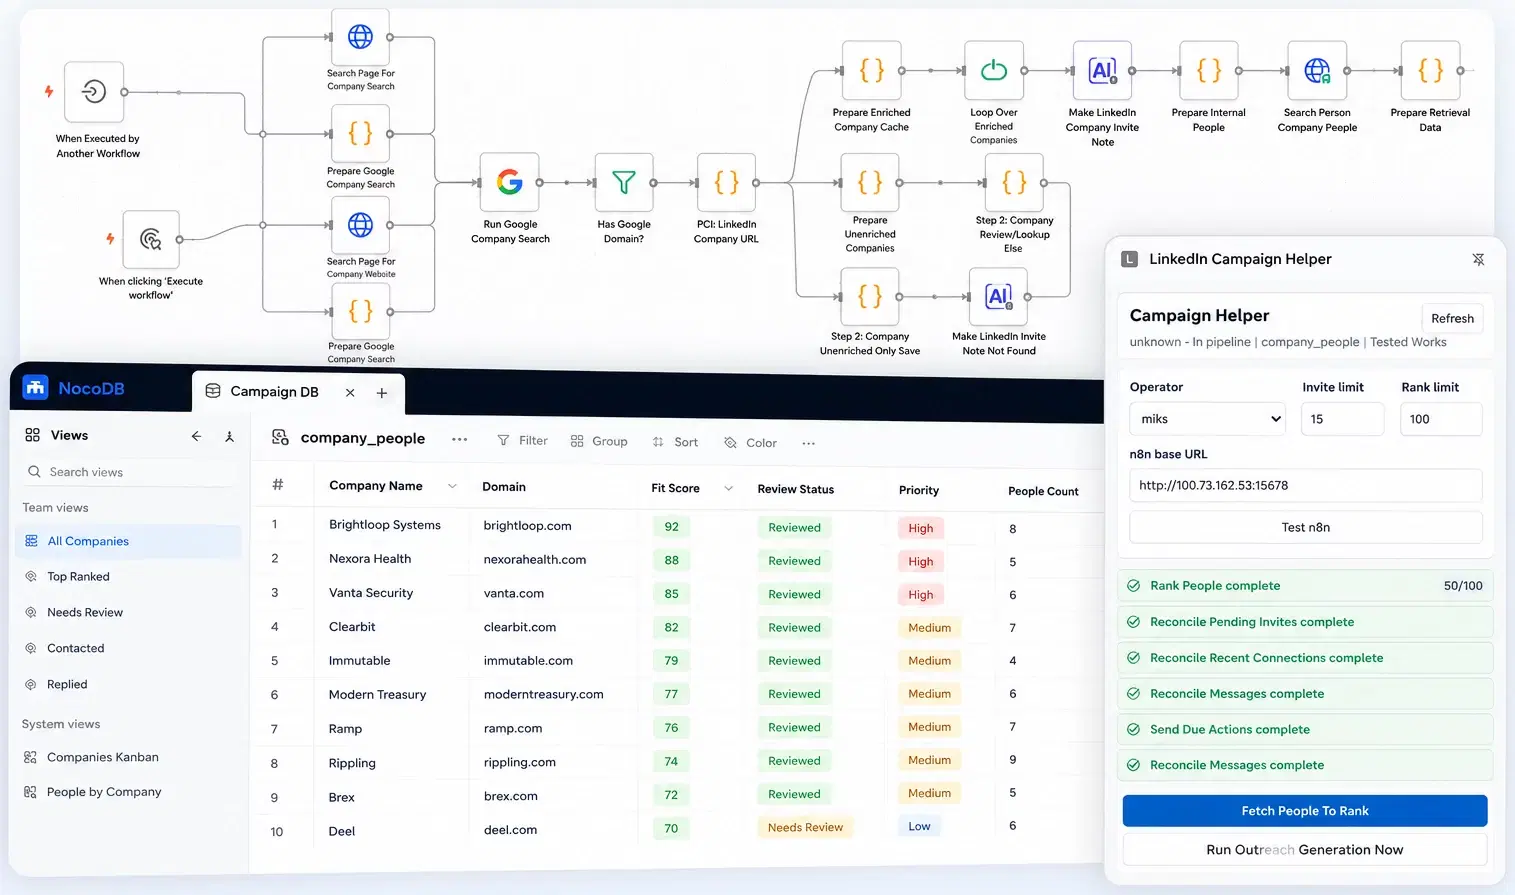Select the 'Search Person Company People' node
This screenshot has height=895, width=1515.
click(1317, 70)
